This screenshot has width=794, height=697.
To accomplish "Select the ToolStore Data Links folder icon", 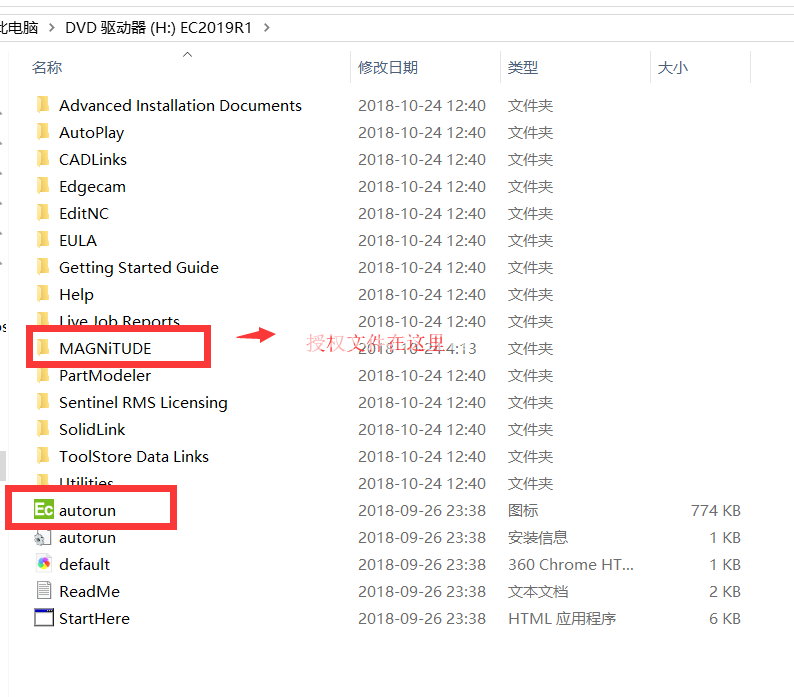I will 44,456.
